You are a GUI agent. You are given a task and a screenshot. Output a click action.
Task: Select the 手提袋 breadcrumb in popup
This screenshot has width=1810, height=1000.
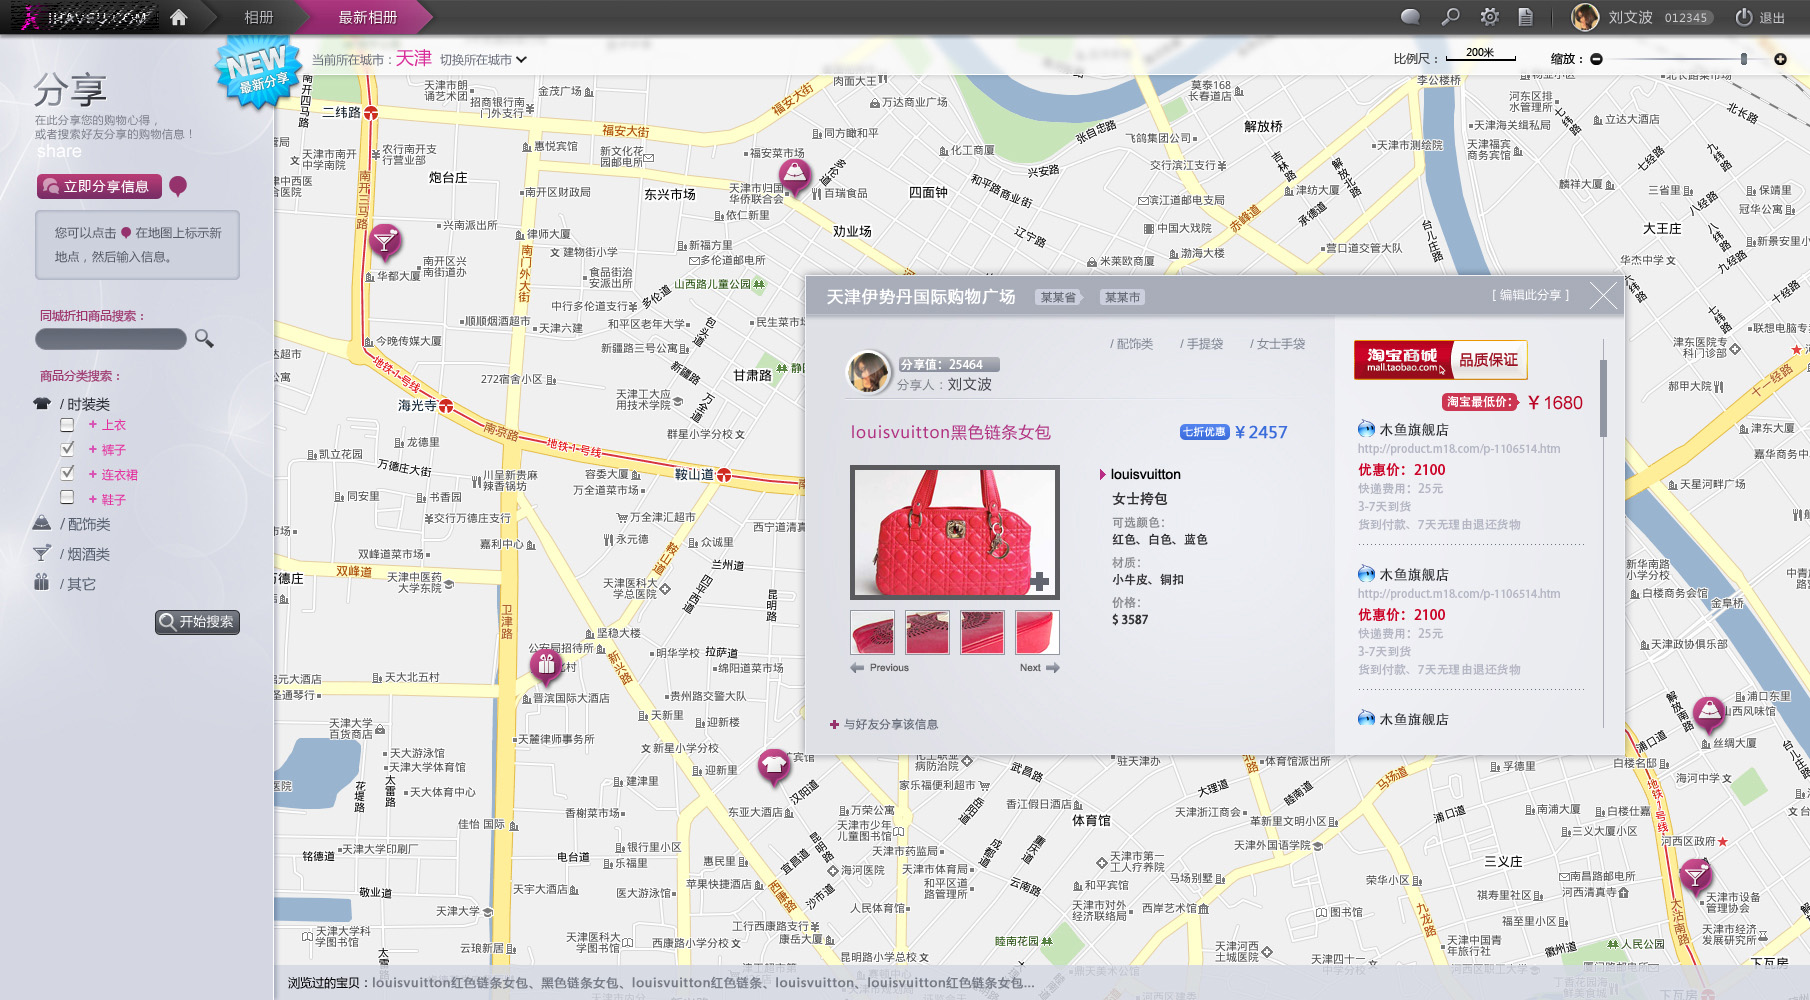click(1202, 344)
